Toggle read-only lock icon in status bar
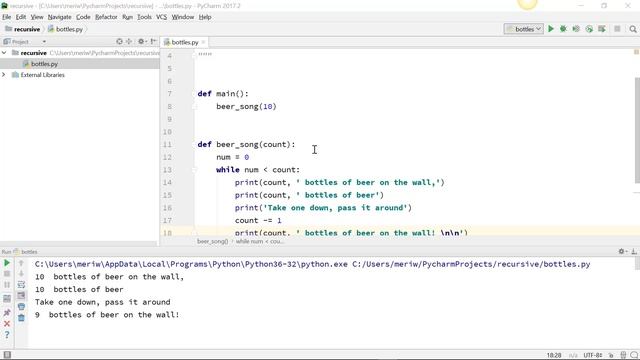 (611, 355)
